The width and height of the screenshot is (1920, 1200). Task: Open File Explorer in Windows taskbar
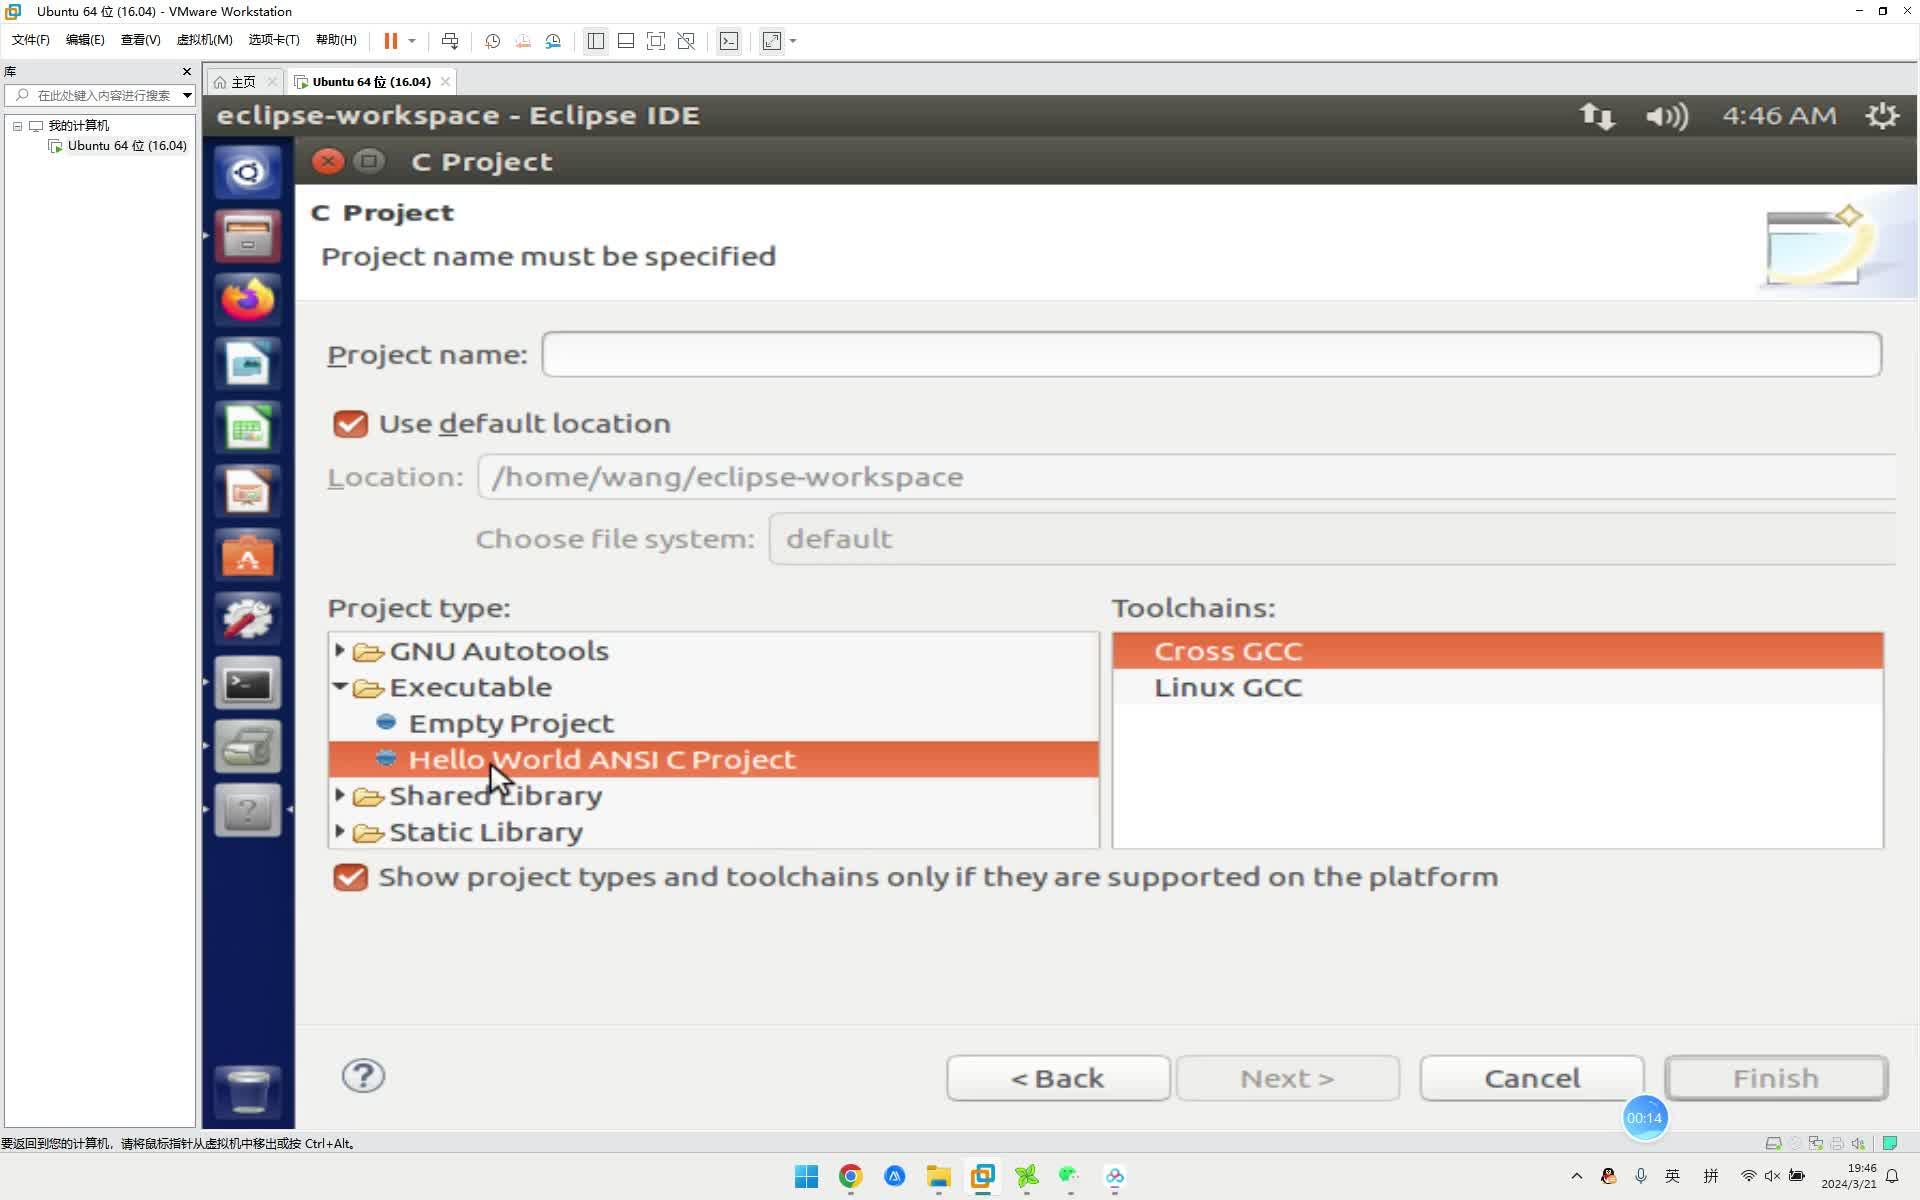(x=938, y=1176)
